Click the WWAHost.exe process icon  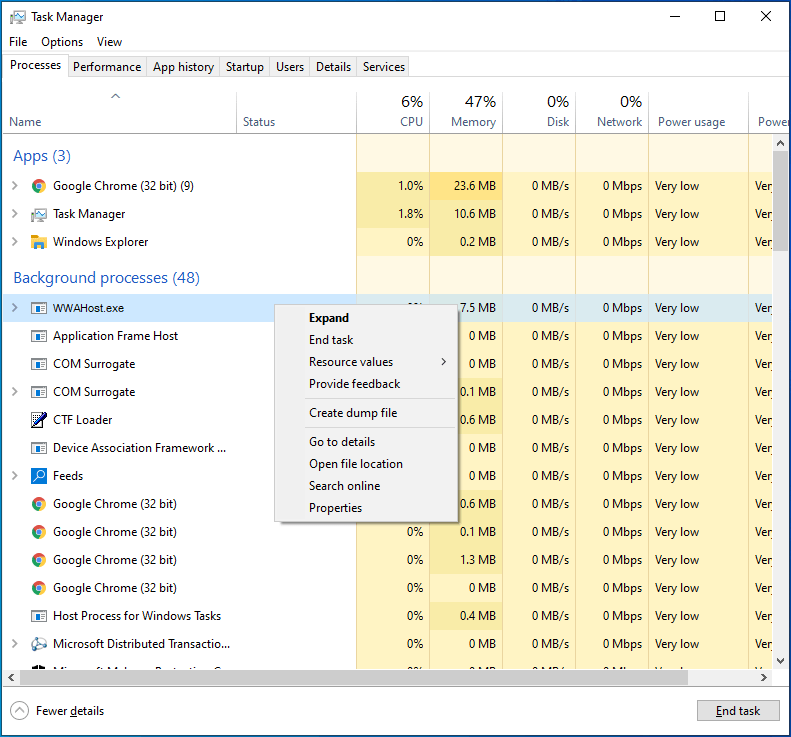[x=39, y=308]
